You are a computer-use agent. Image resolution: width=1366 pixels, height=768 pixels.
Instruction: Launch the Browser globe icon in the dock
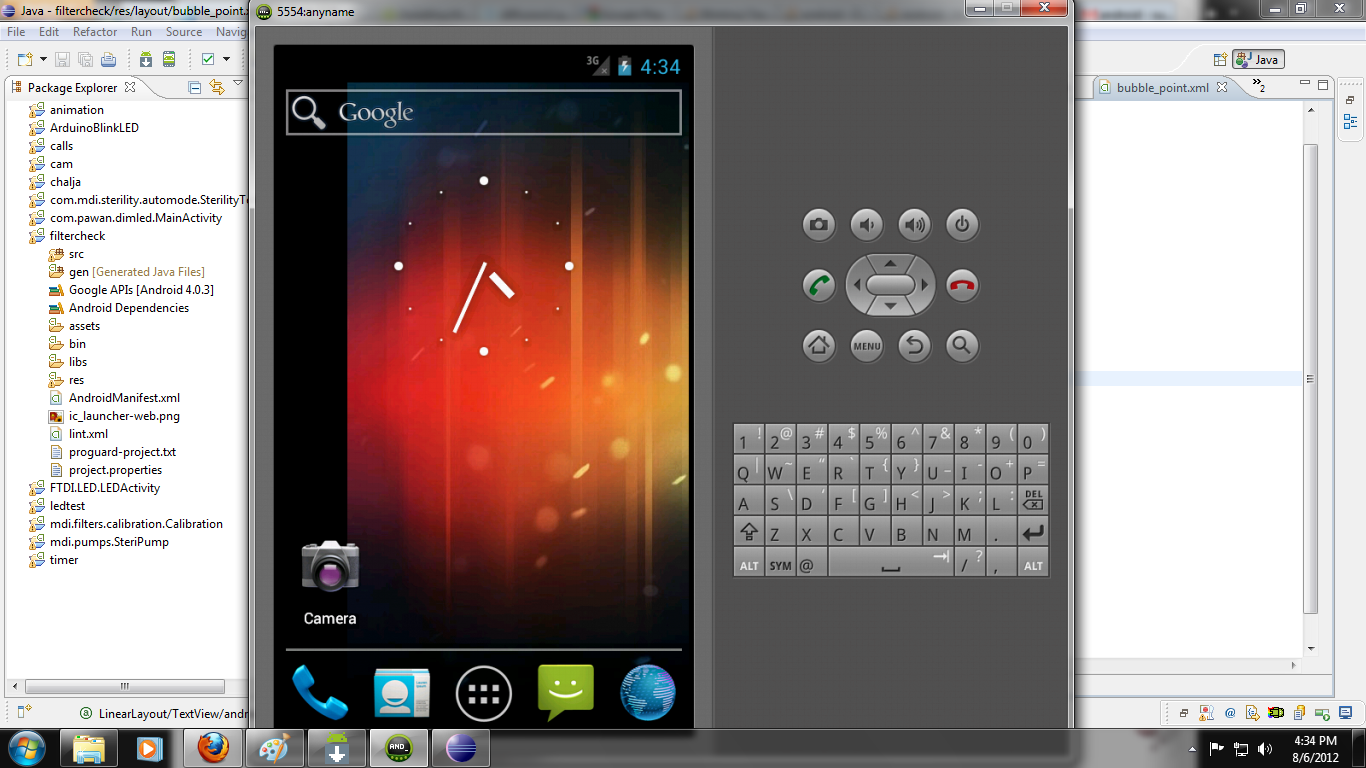pos(648,693)
